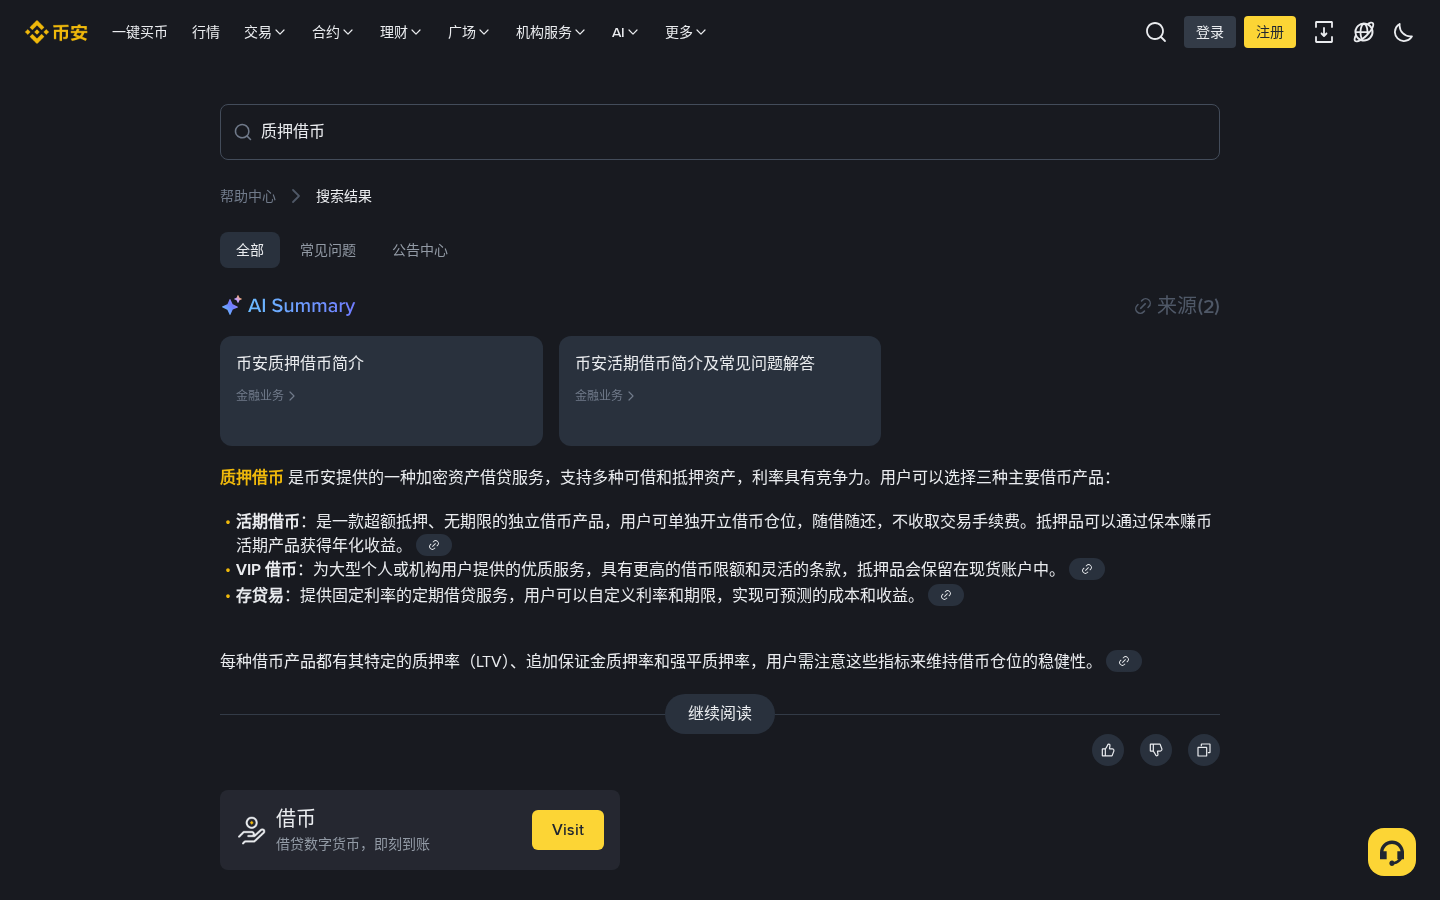The height and width of the screenshot is (900, 1440).
Task: Open customer support headset chat button
Action: pos(1392,852)
